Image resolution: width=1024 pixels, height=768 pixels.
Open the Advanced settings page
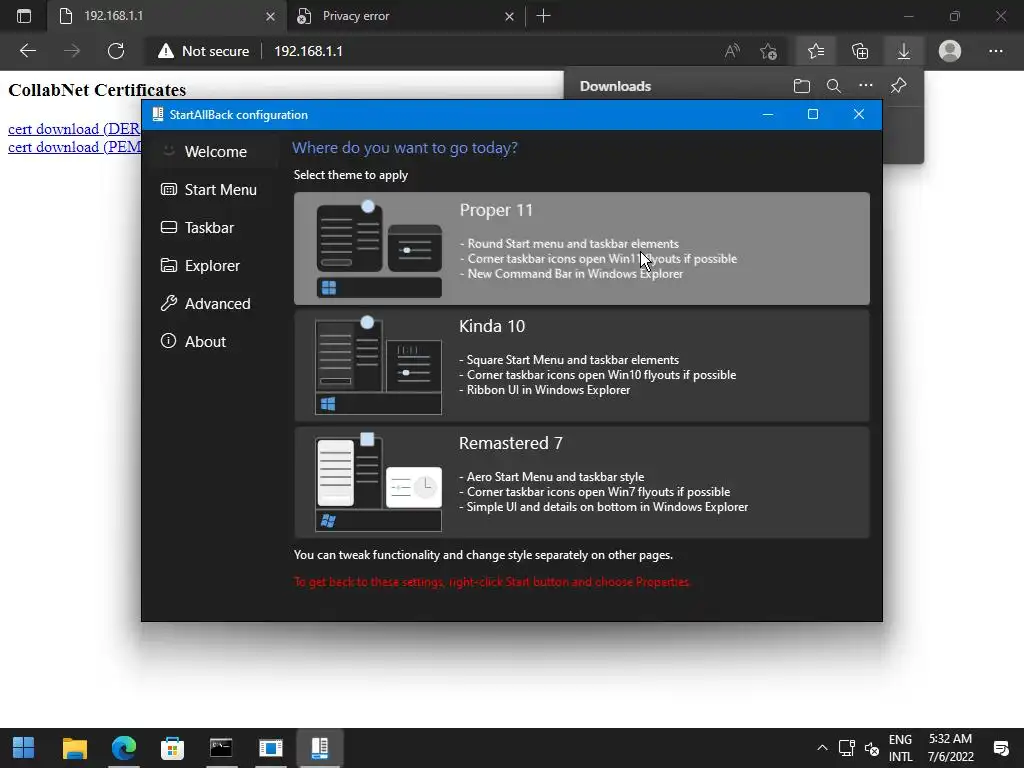pos(210,303)
